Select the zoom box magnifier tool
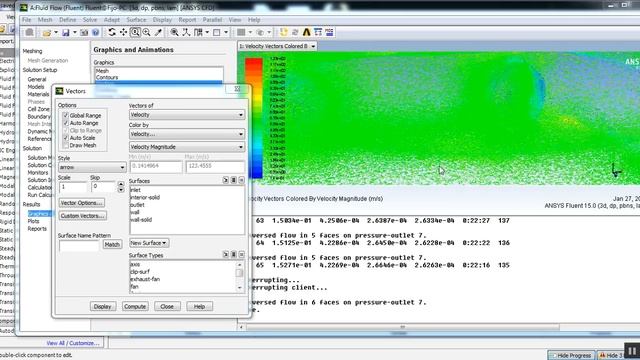 (135, 32)
